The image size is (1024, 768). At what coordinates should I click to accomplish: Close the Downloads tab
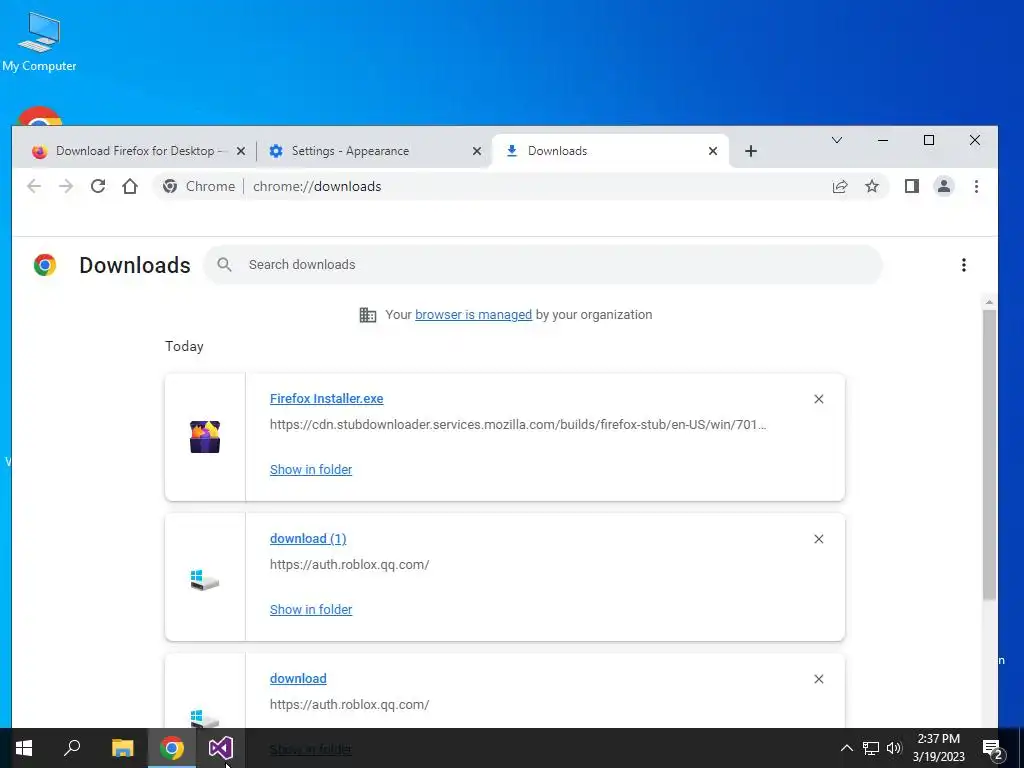pos(713,151)
